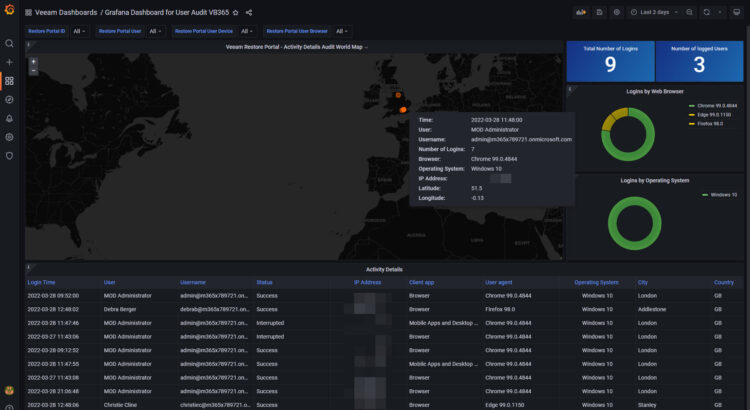
Task: Open refresh interval dropdown arrow
Action: tap(719, 12)
